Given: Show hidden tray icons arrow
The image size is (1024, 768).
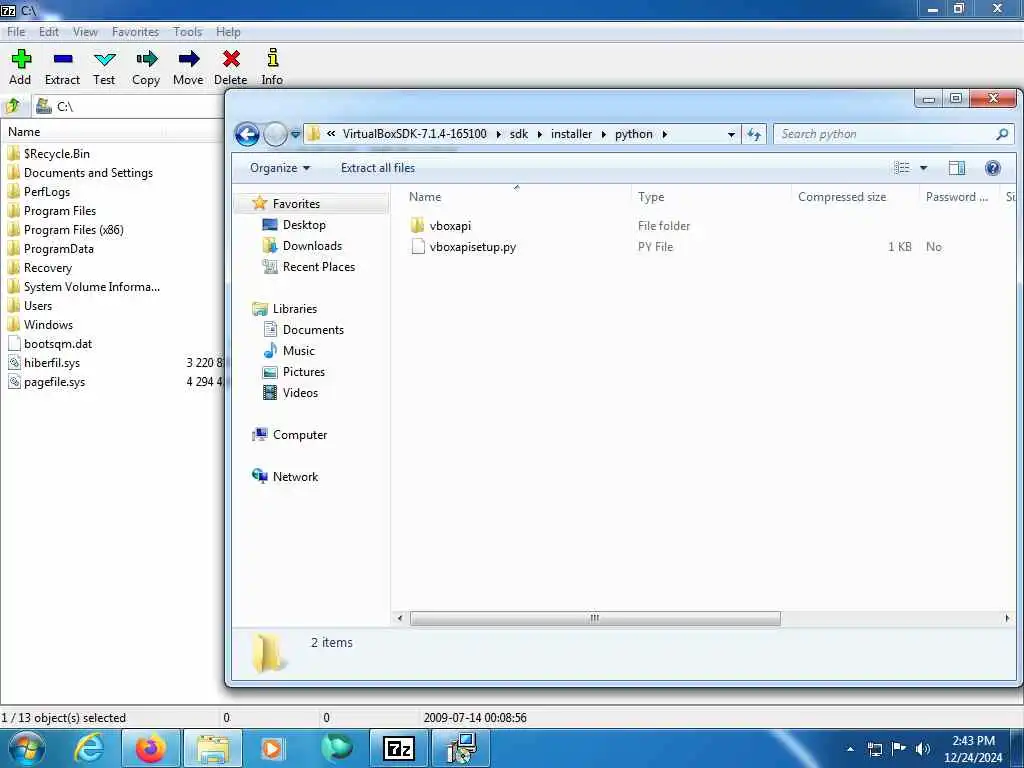Looking at the screenshot, I should click(850, 749).
